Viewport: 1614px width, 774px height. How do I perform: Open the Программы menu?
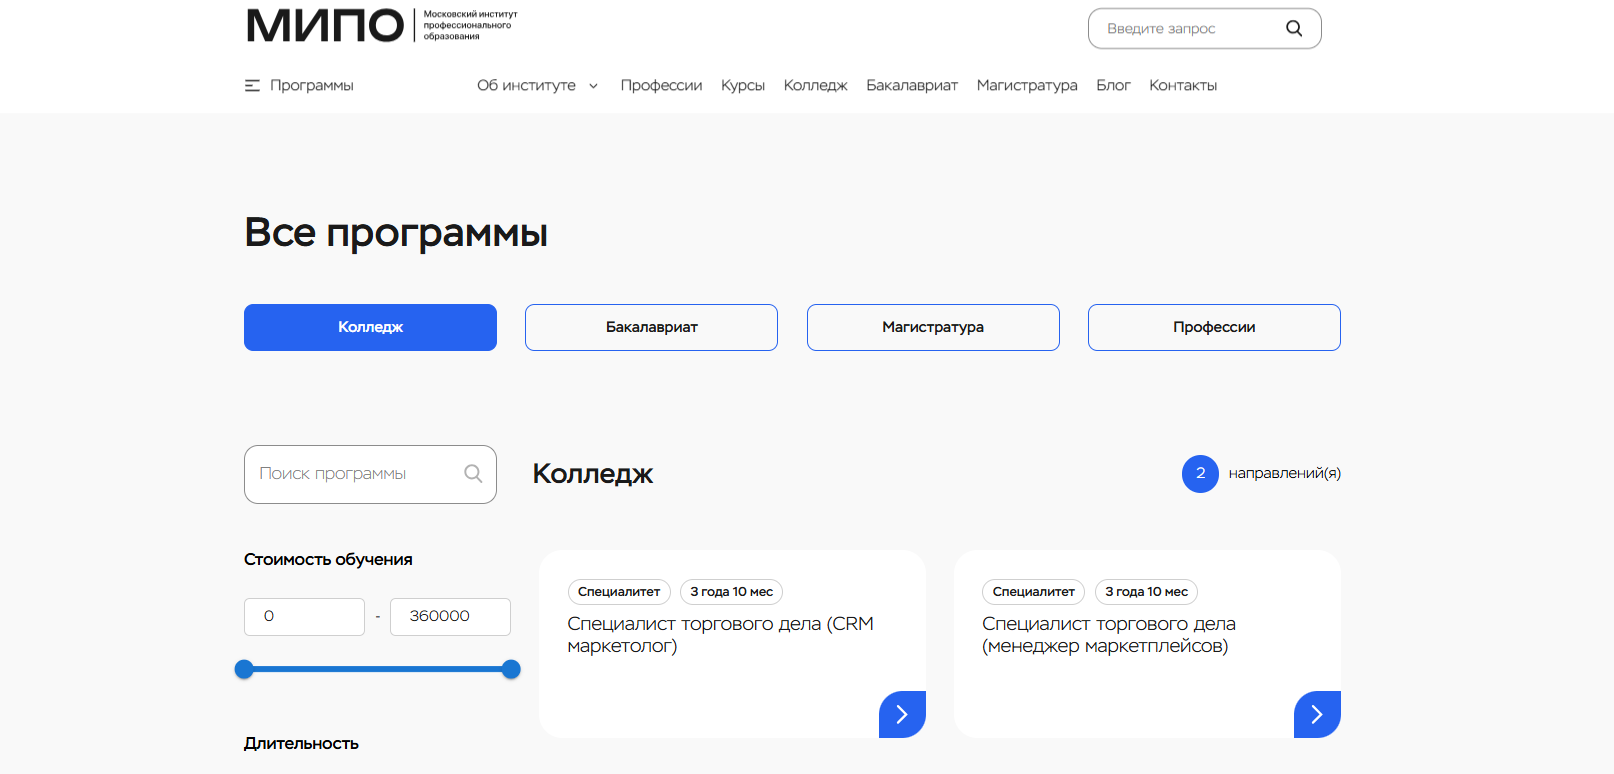pos(311,85)
